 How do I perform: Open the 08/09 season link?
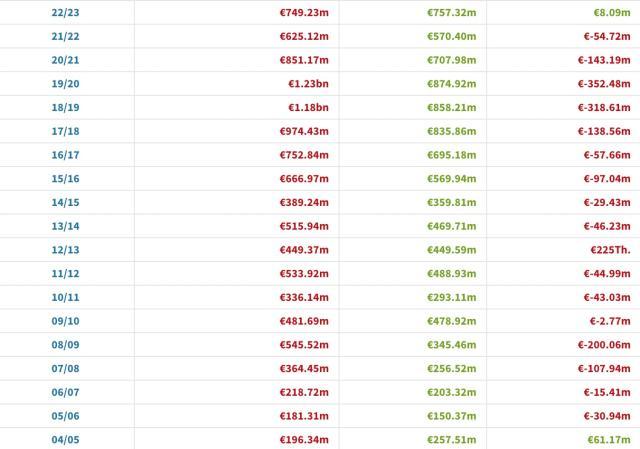coord(65,345)
